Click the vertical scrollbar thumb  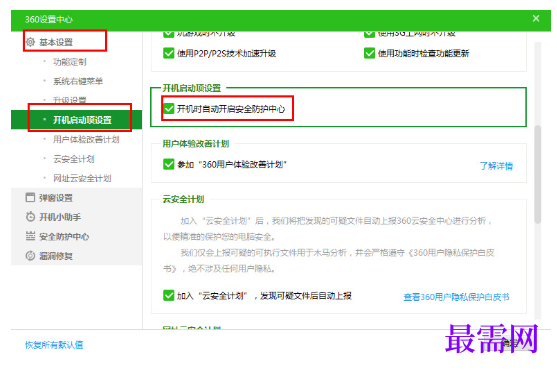click(538, 174)
